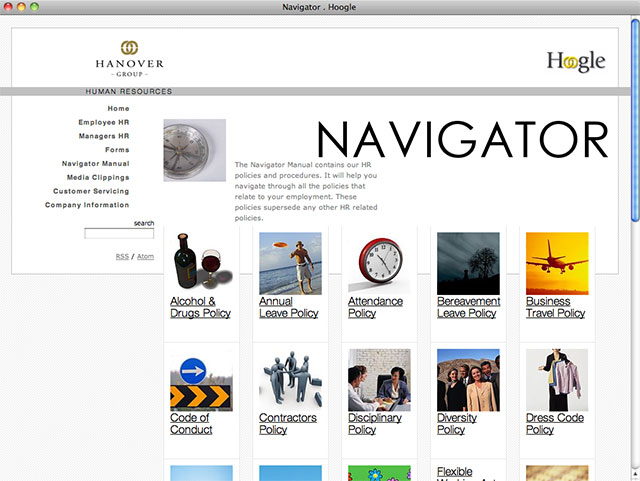Subscribe via the RSS link
Viewport: 640px width, 481px height.
122,256
